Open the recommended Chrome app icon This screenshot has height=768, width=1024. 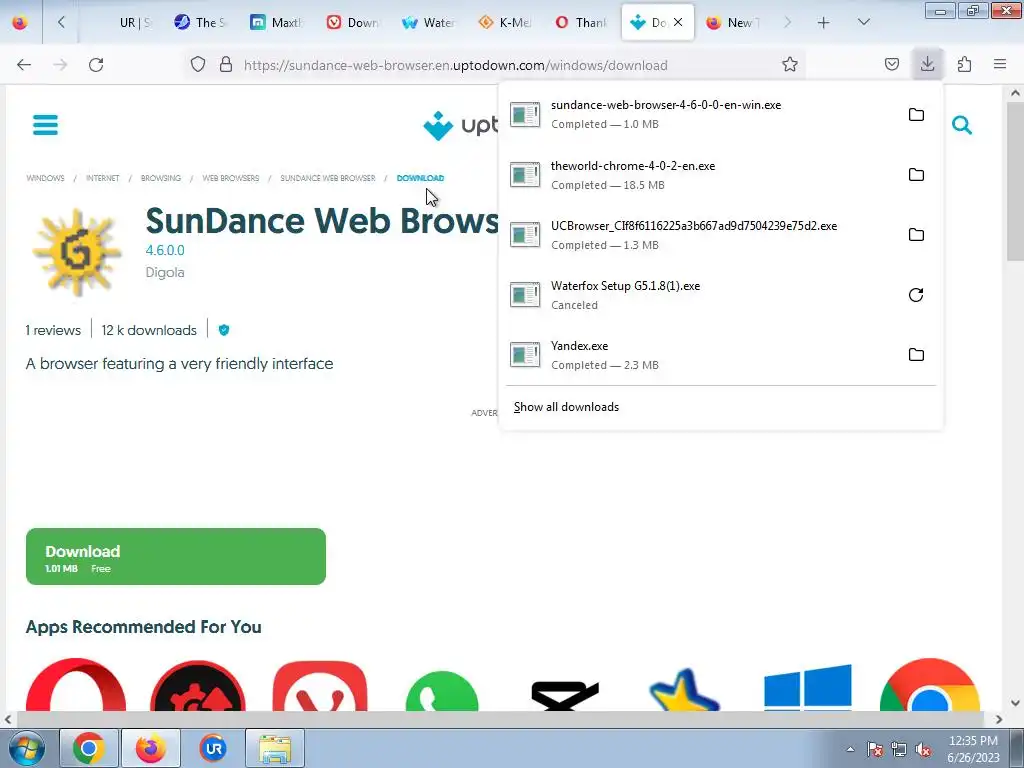point(929,684)
